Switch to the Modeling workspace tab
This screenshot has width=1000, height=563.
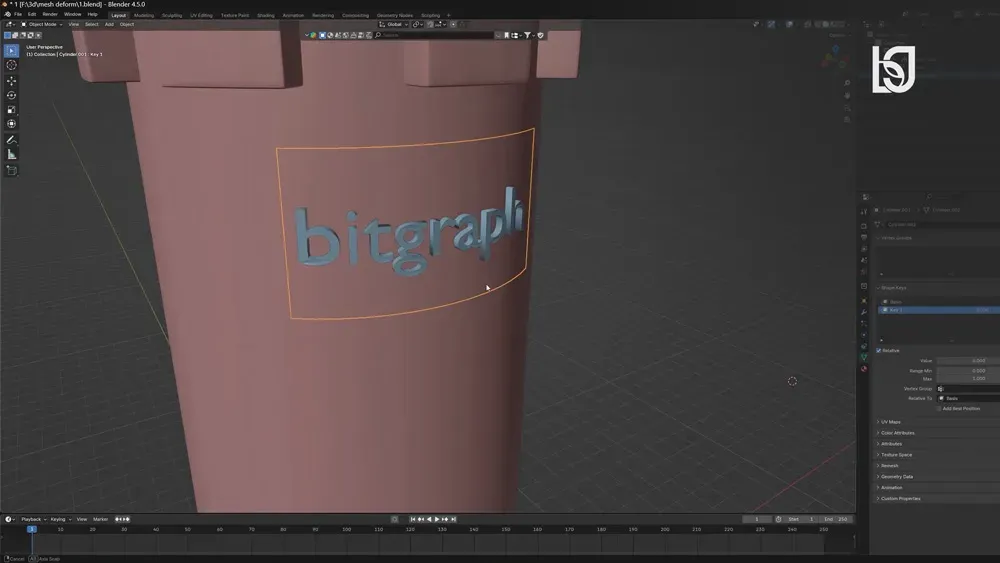[143, 15]
